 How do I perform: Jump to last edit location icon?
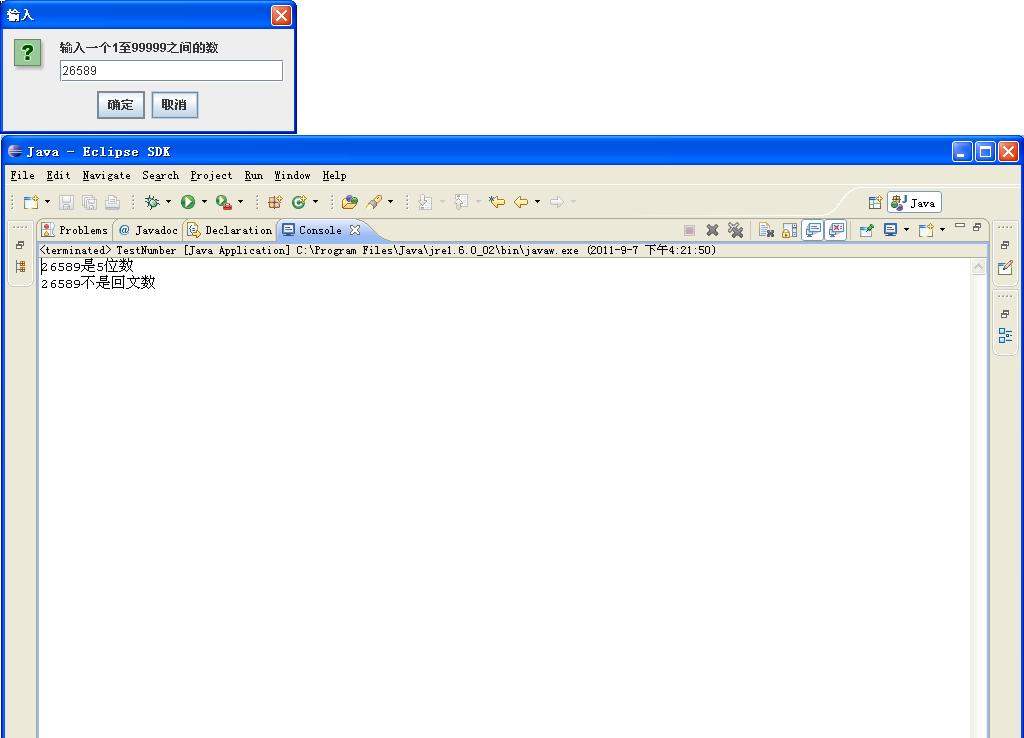click(497, 202)
